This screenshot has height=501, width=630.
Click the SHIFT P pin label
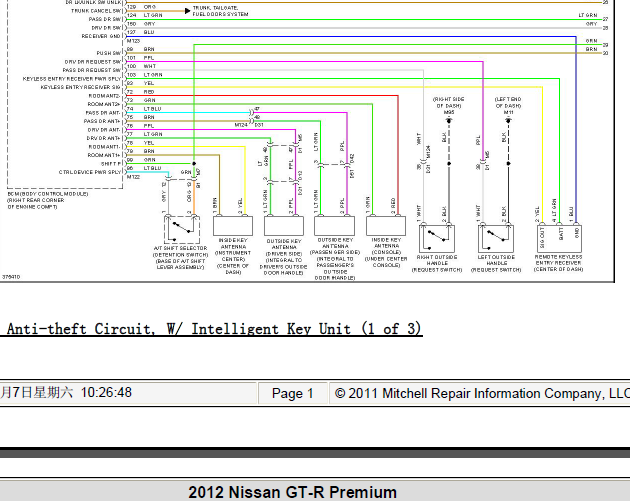111,164
